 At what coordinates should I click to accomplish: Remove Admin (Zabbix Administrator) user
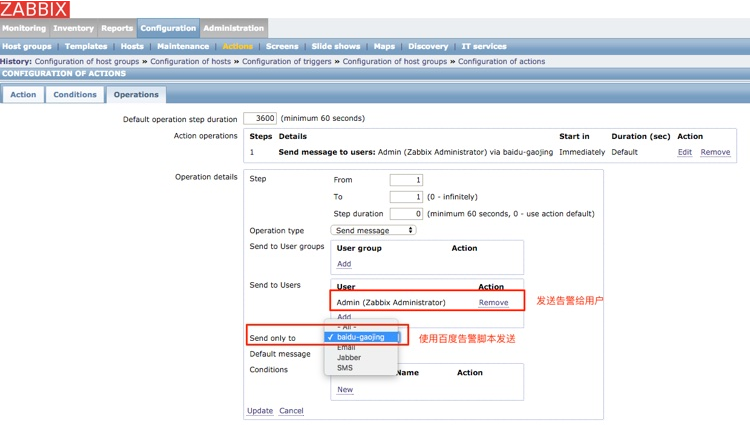[493, 302]
